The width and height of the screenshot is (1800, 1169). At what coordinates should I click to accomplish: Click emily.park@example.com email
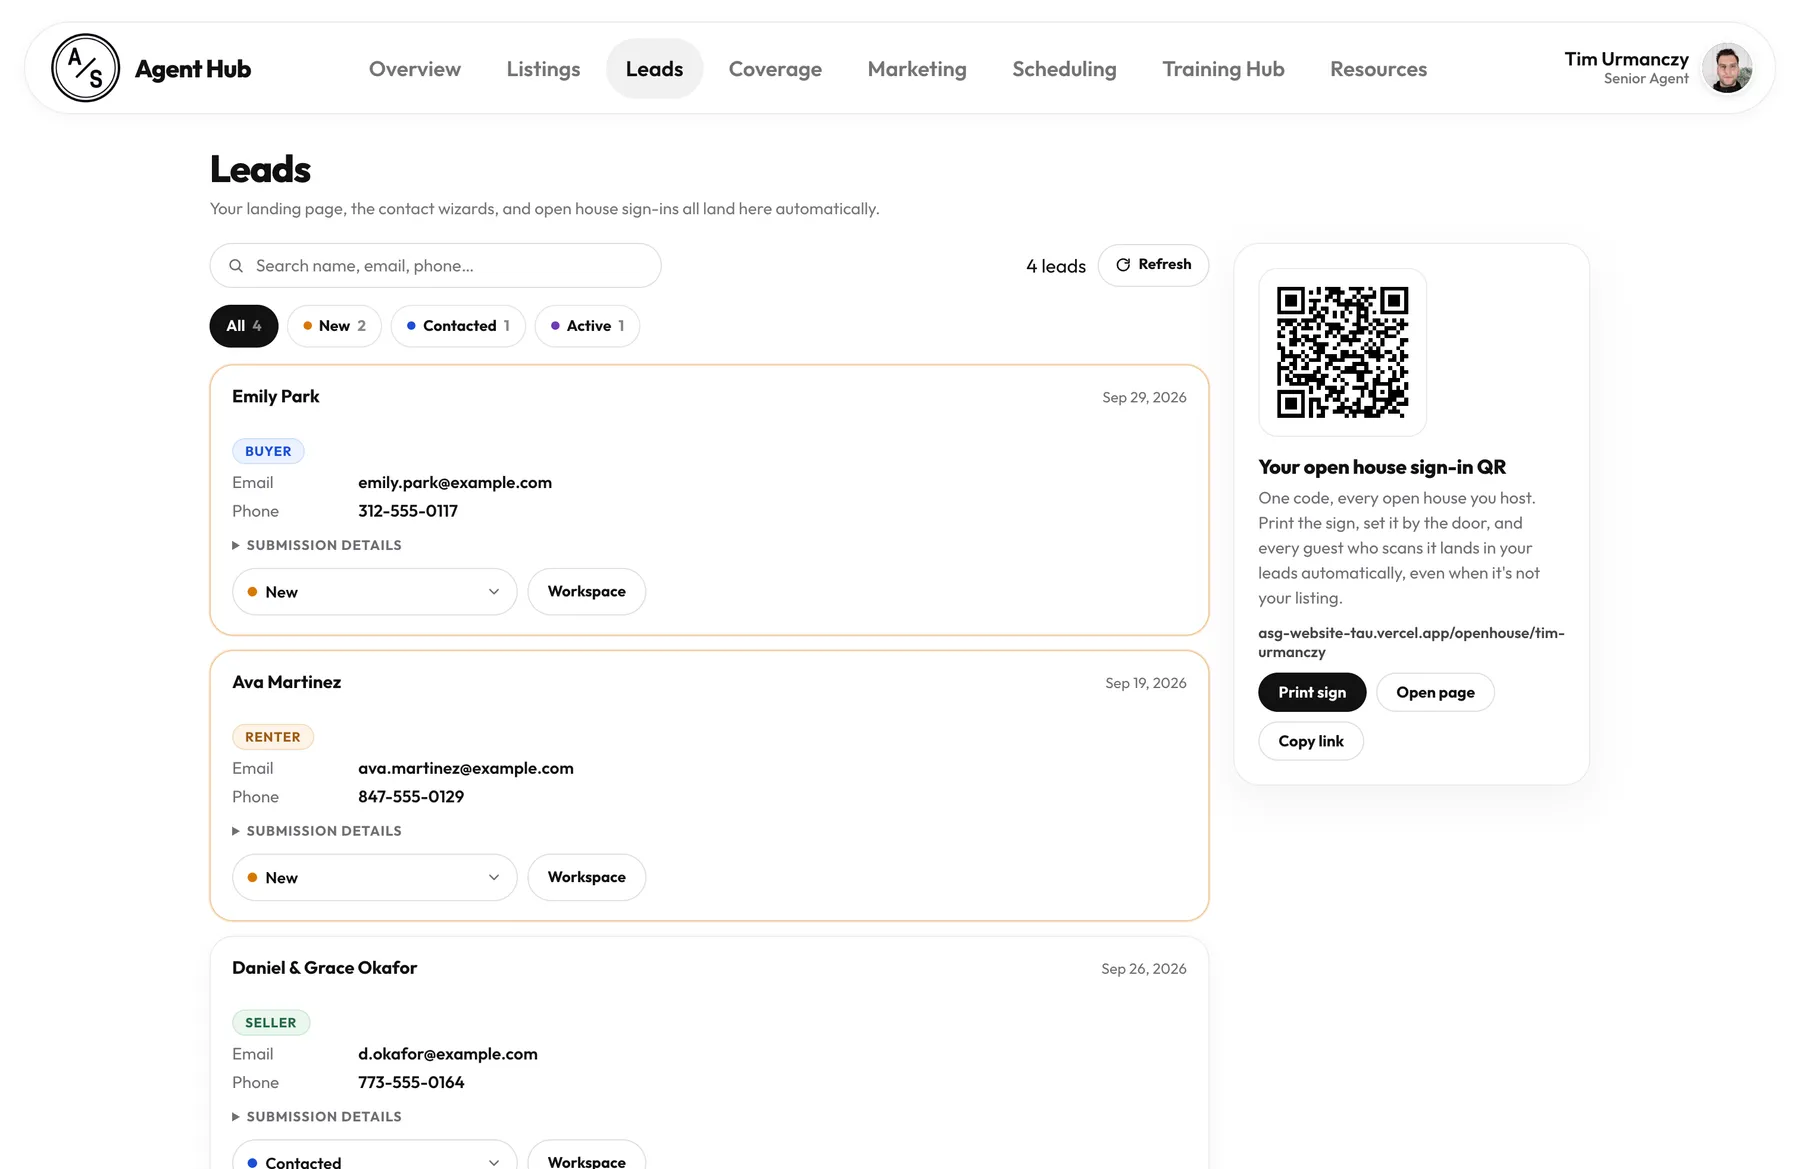(x=455, y=483)
